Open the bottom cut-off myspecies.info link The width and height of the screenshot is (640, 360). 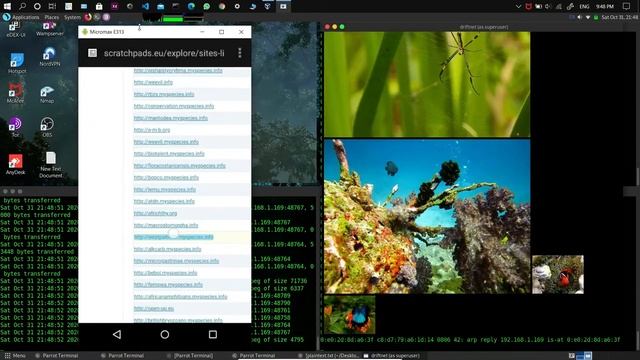point(178,320)
